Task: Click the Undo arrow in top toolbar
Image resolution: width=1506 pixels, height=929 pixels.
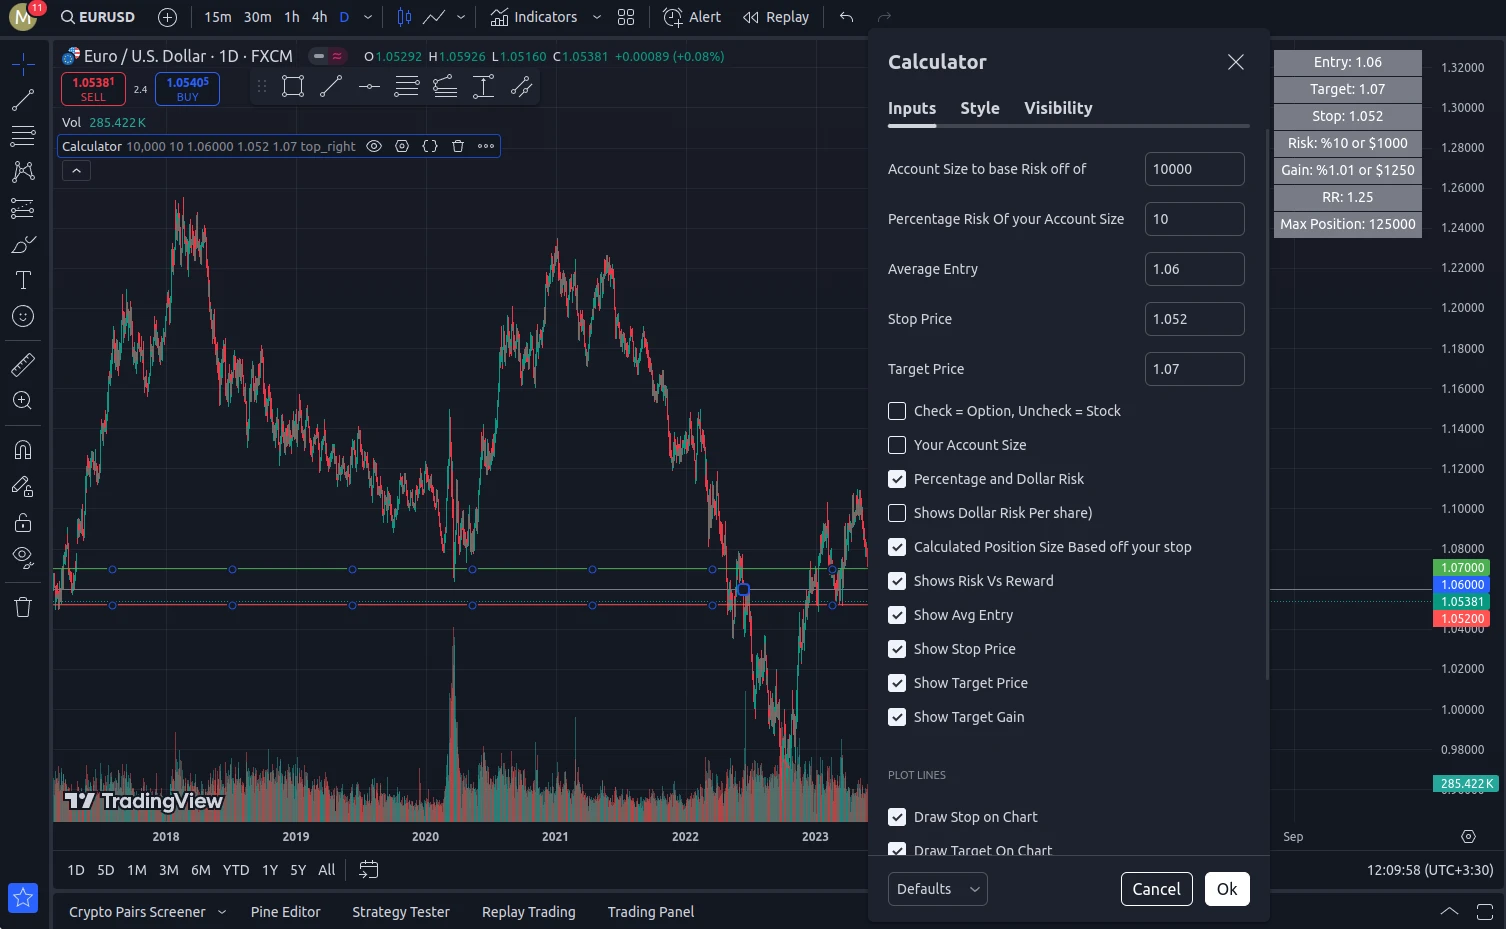Action: point(846,17)
